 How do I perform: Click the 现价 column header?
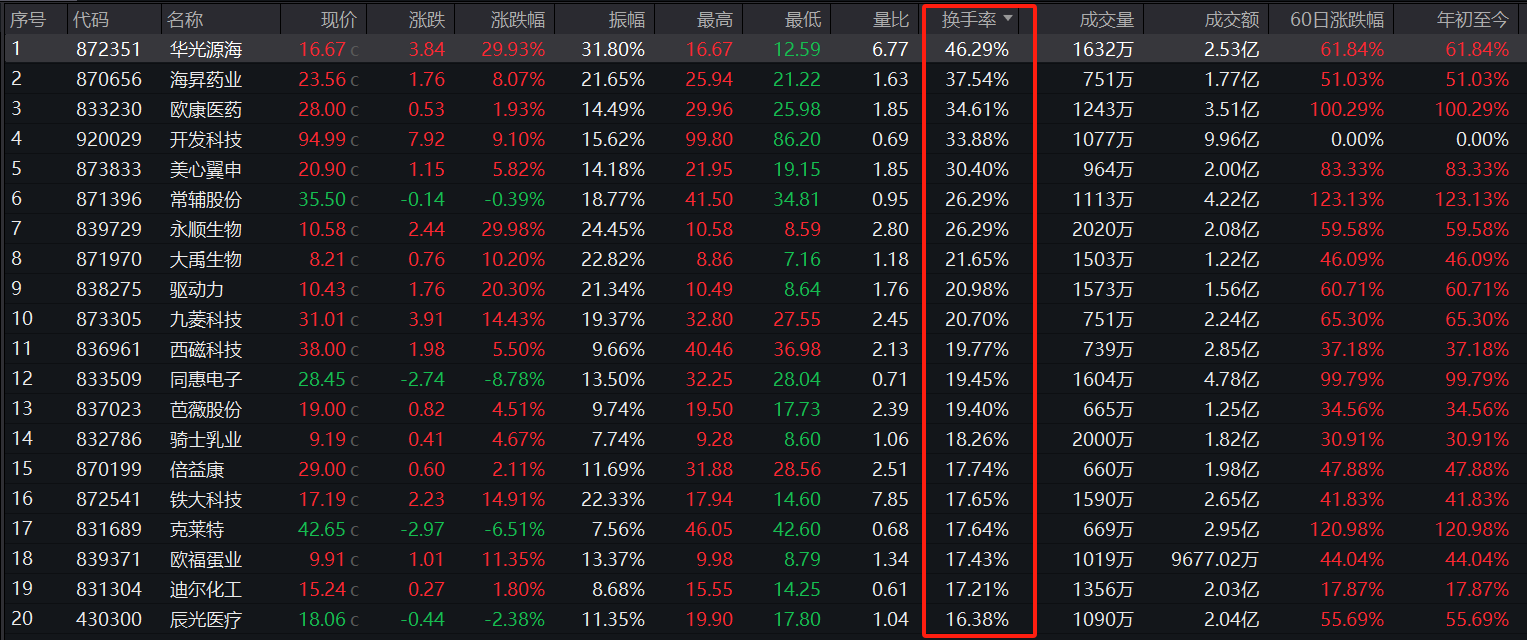[x=338, y=19]
